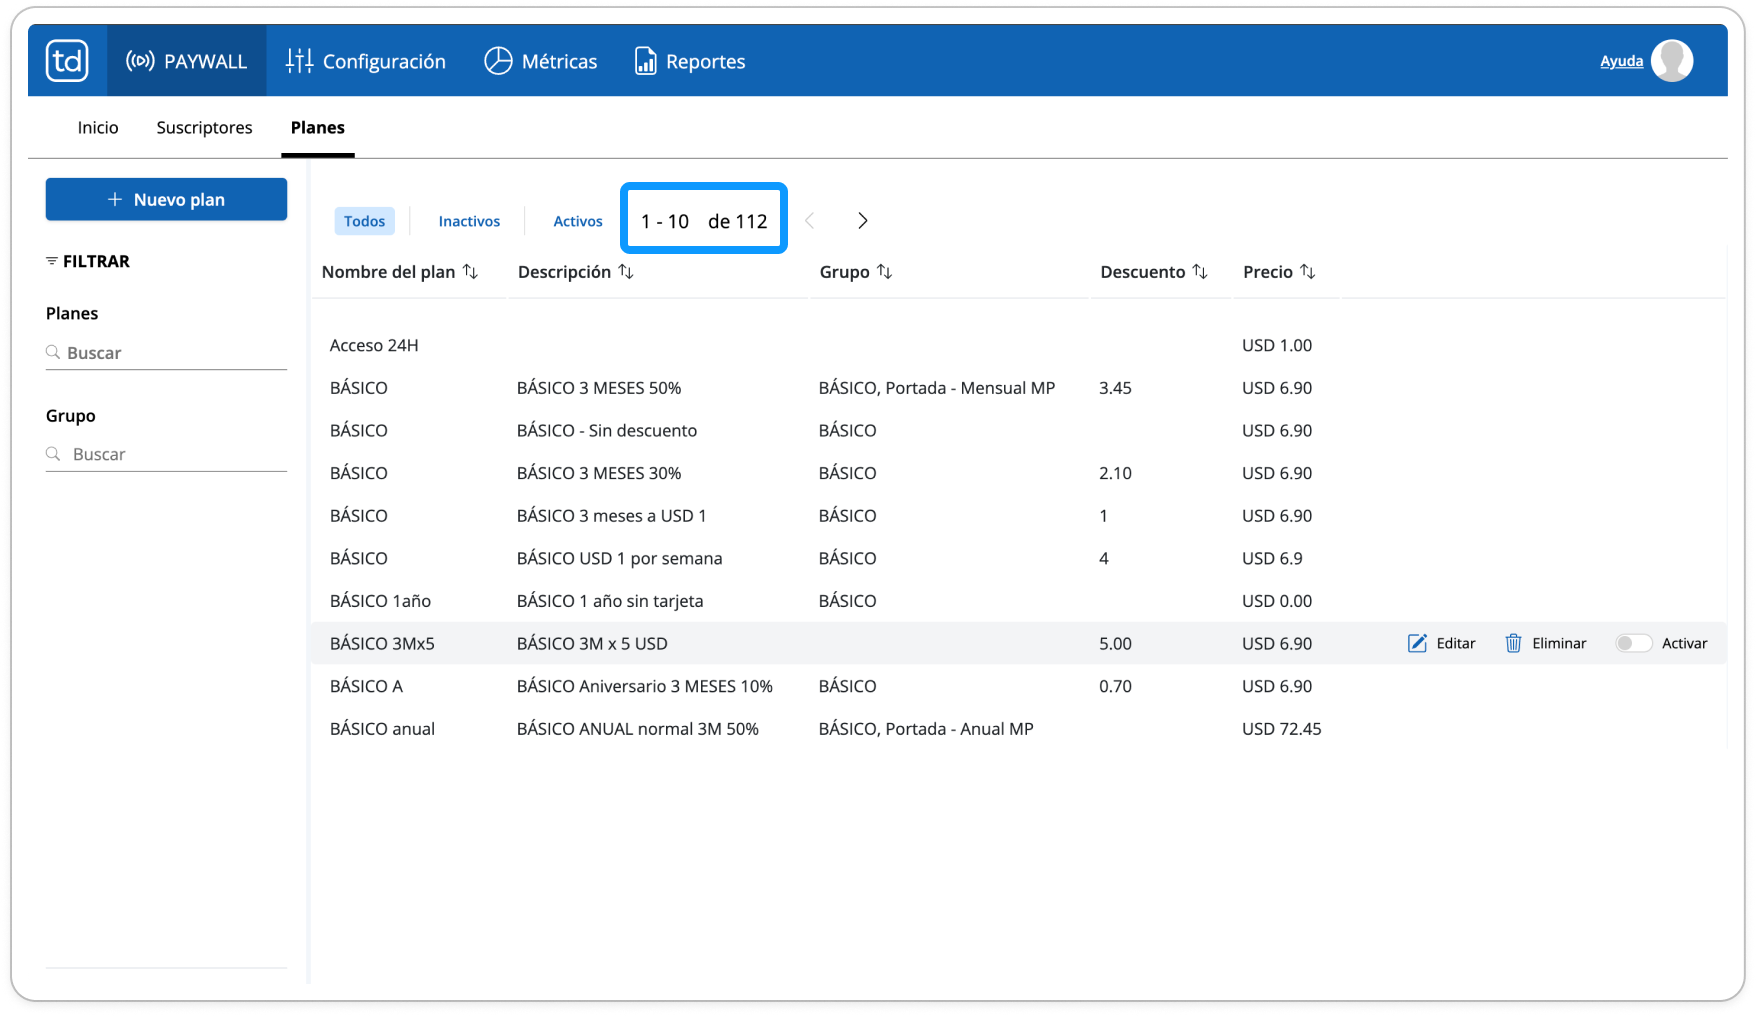
Task: Click the Planes search field
Action: pos(166,353)
